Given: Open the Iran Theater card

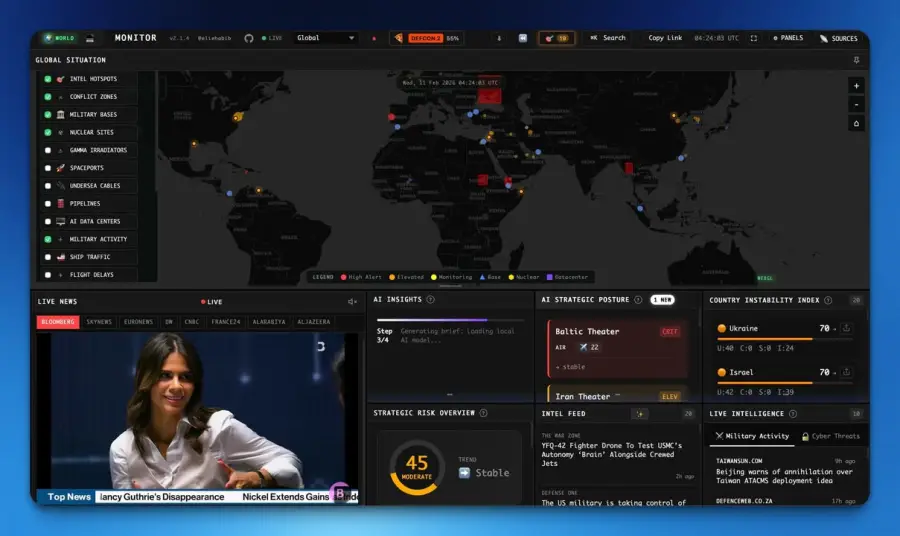Looking at the screenshot, I should tap(617, 394).
